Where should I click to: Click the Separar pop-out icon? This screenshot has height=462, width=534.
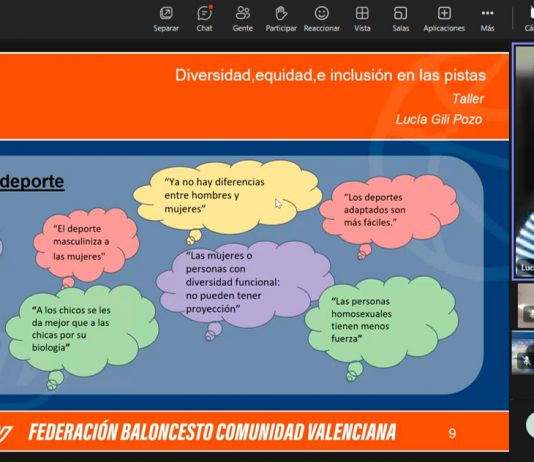point(166,19)
